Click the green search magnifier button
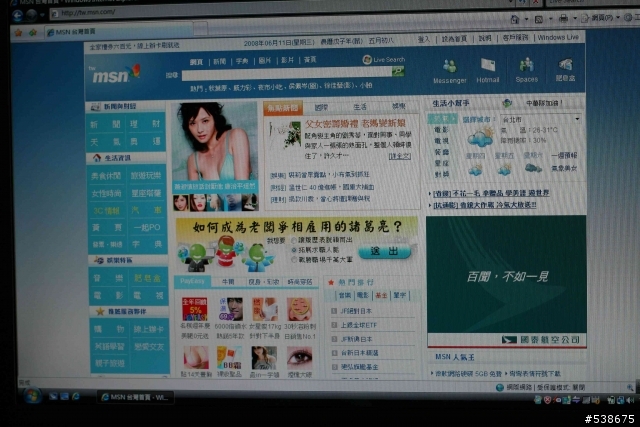Image resolution: width=640 pixels, height=427 pixels. click(398, 72)
